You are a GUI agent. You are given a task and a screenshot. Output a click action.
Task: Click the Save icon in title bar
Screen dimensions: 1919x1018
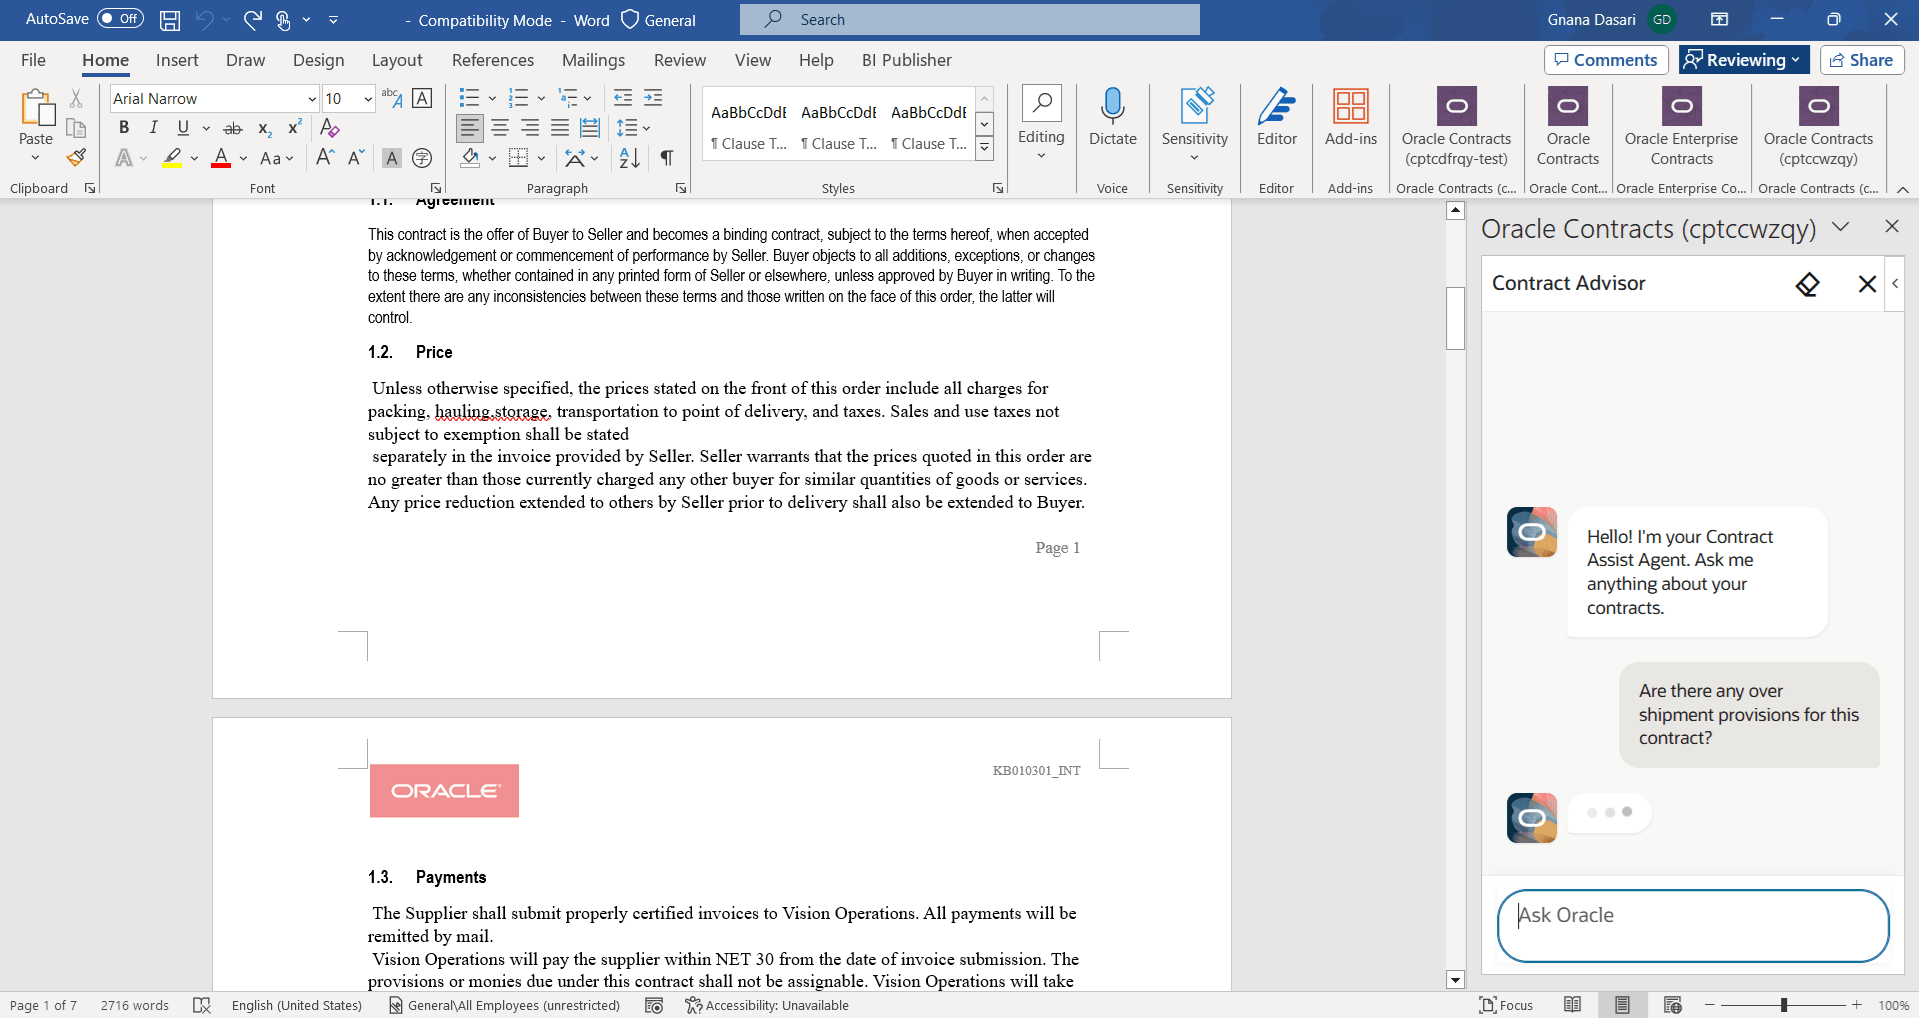[170, 19]
